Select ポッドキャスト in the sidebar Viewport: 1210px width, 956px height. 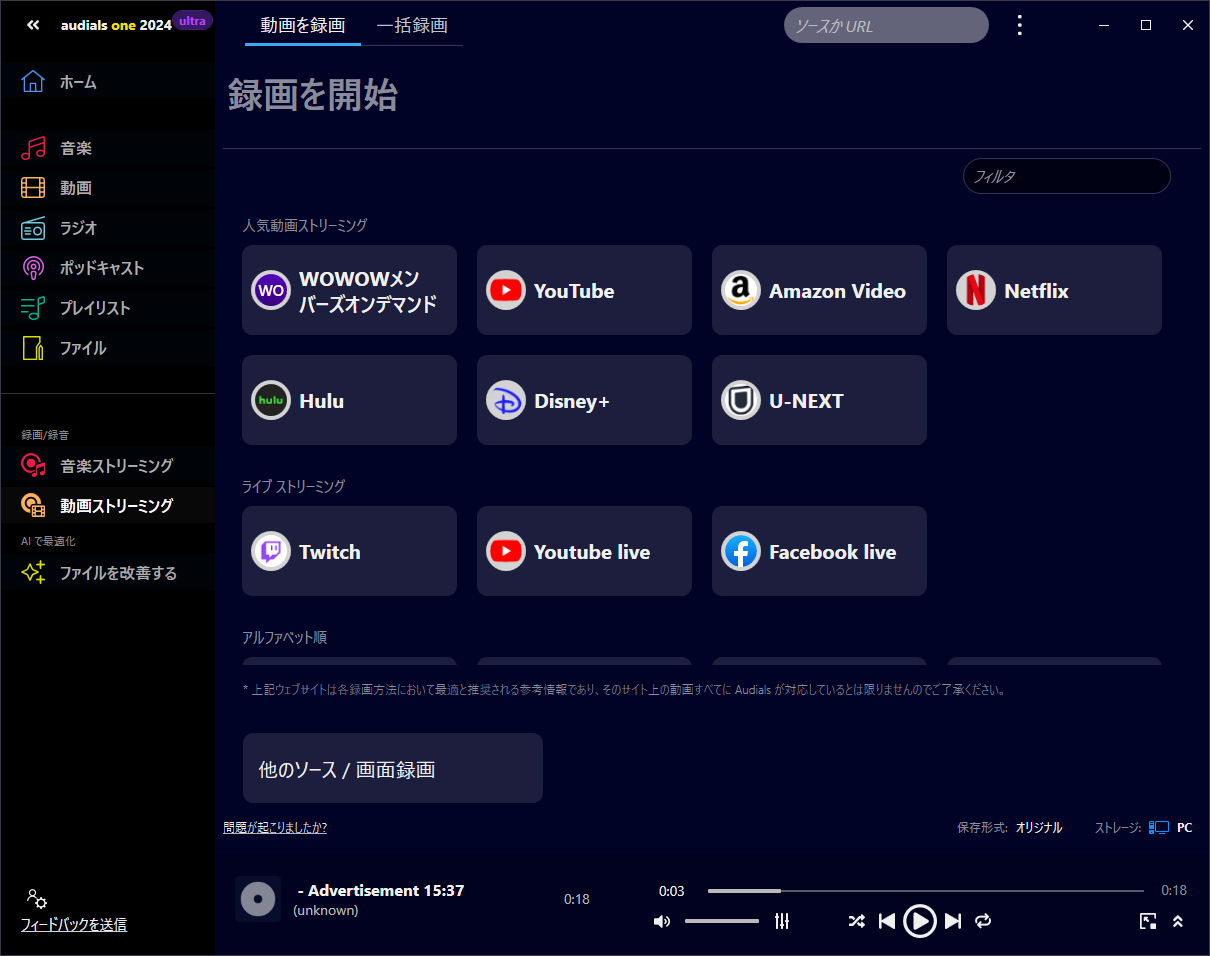click(x=107, y=268)
